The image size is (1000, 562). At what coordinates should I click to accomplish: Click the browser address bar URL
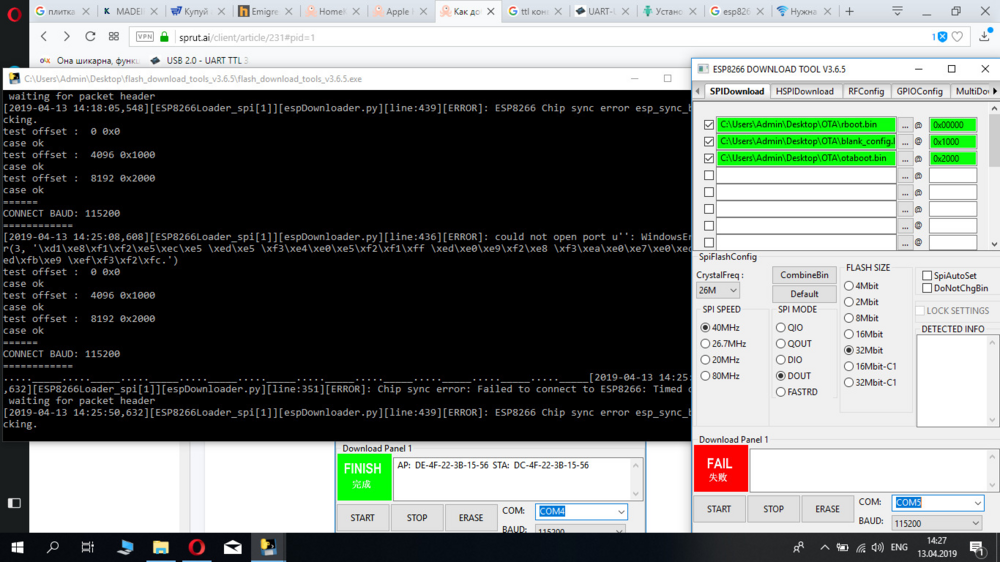coord(247,37)
